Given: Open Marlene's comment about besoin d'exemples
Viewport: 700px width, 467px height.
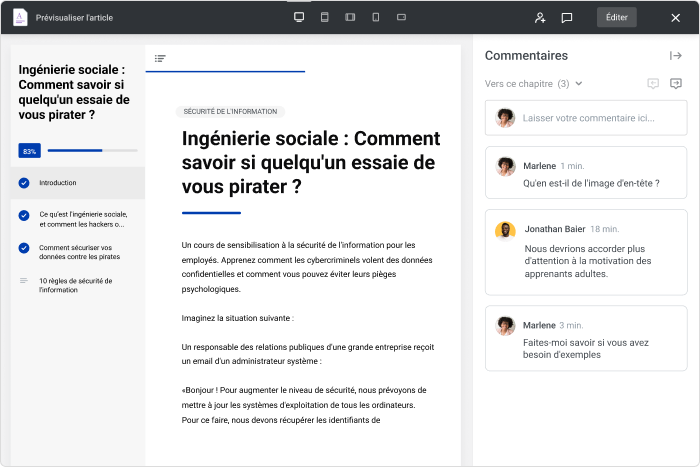Looking at the screenshot, I should click(x=586, y=338).
